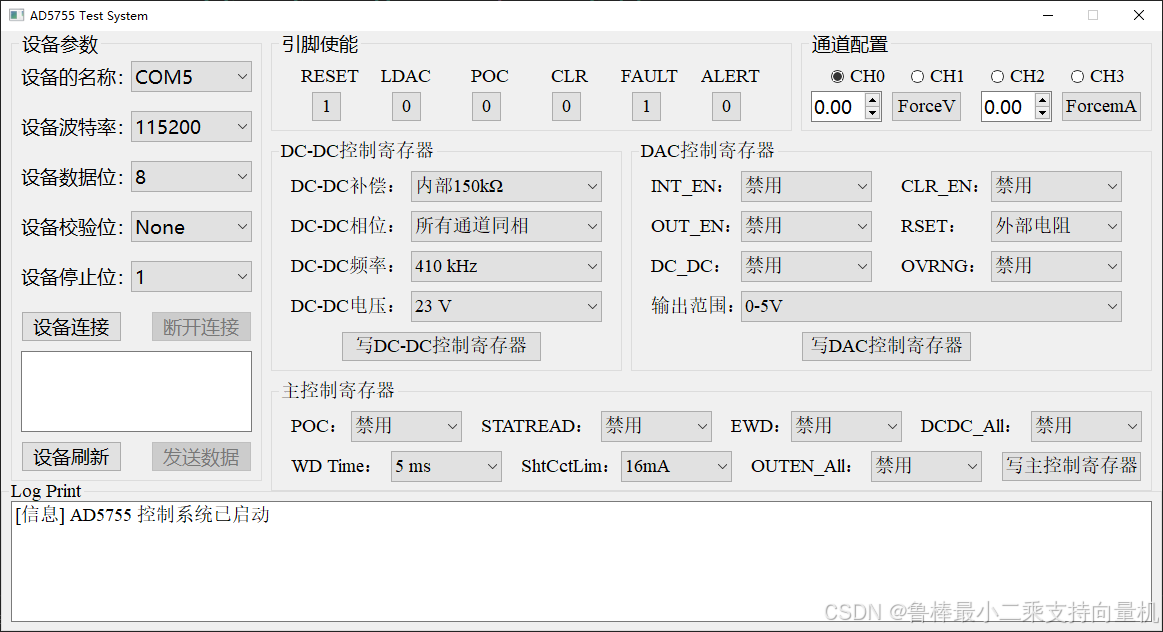Open the WD Time 5 ms dropdown

click(x=447, y=467)
